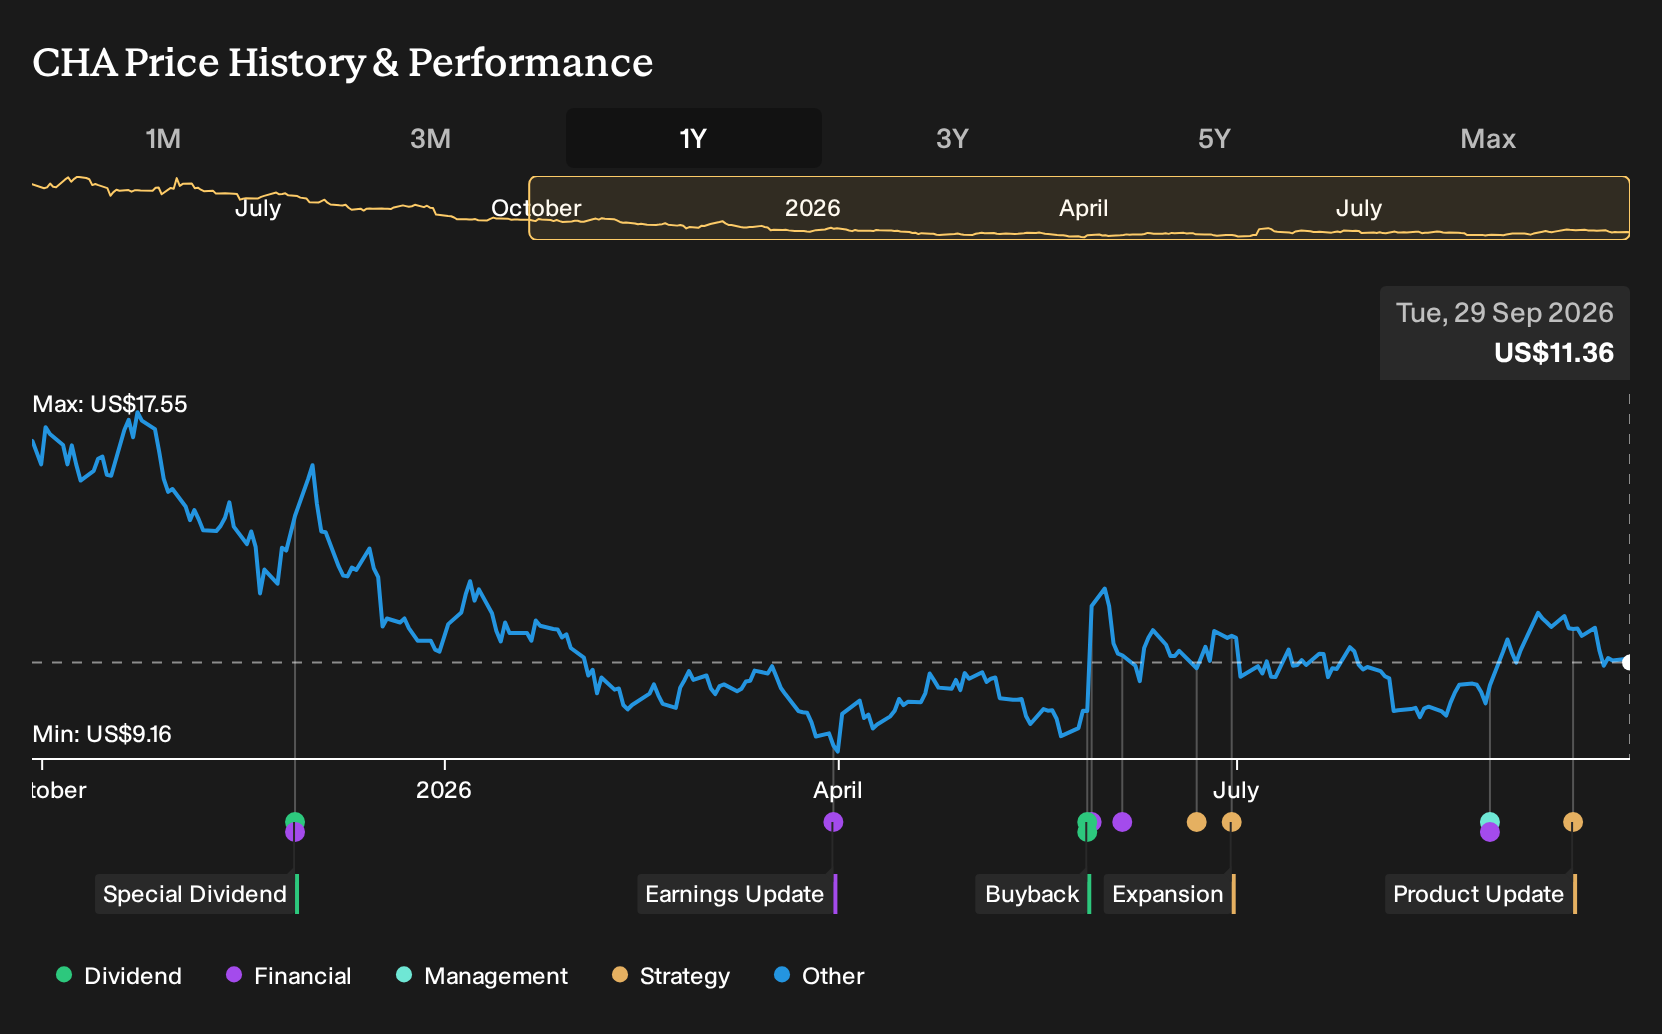The image size is (1662, 1034).
Task: Click the purple Financial marker right of Buyback dots
Action: click(1122, 822)
